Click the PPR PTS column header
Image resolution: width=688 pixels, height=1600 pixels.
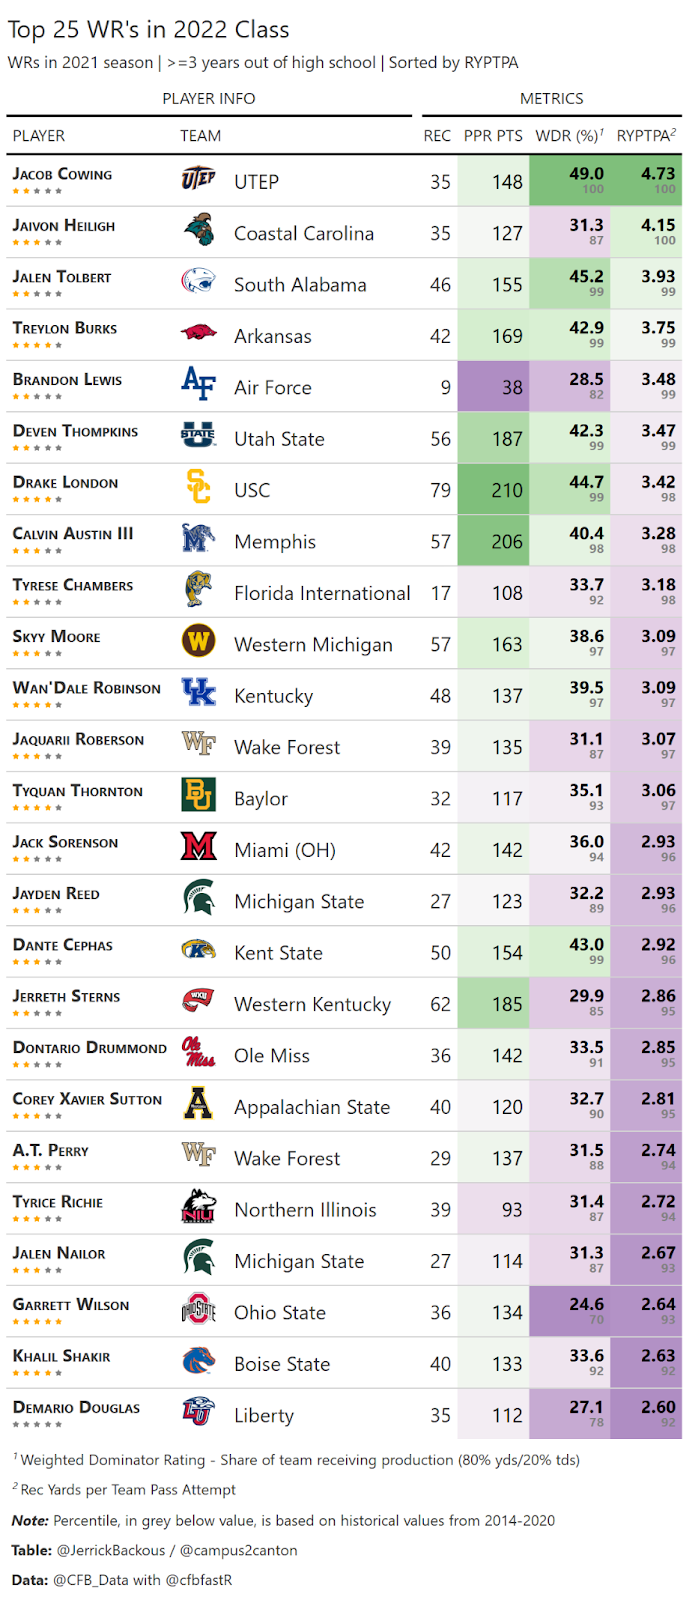493,136
